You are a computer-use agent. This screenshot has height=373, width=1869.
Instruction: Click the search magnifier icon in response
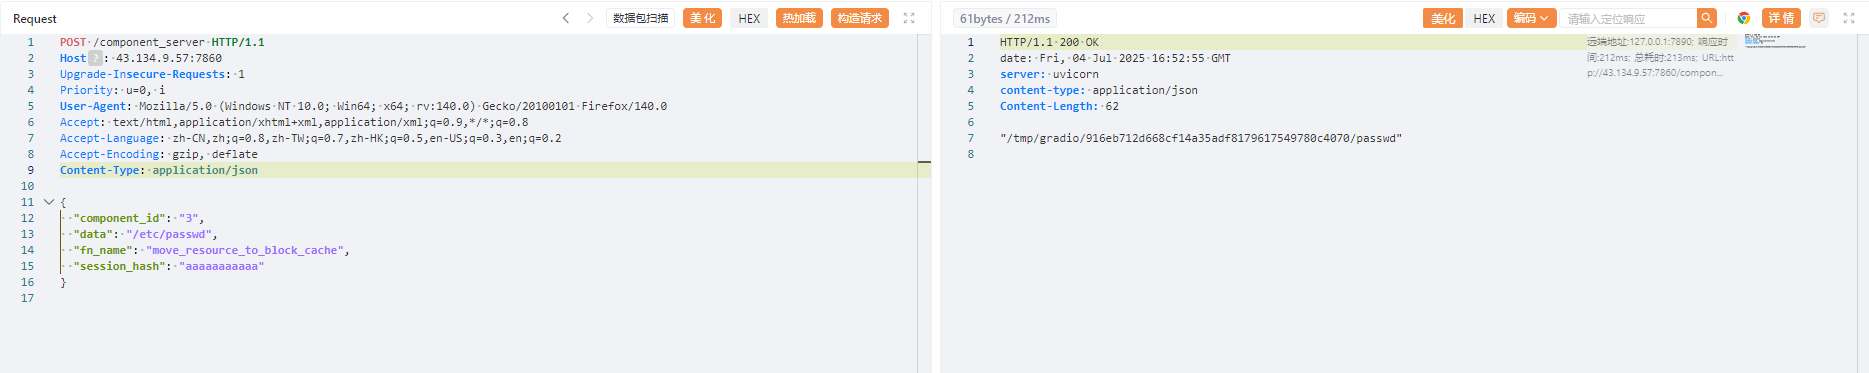point(1707,18)
